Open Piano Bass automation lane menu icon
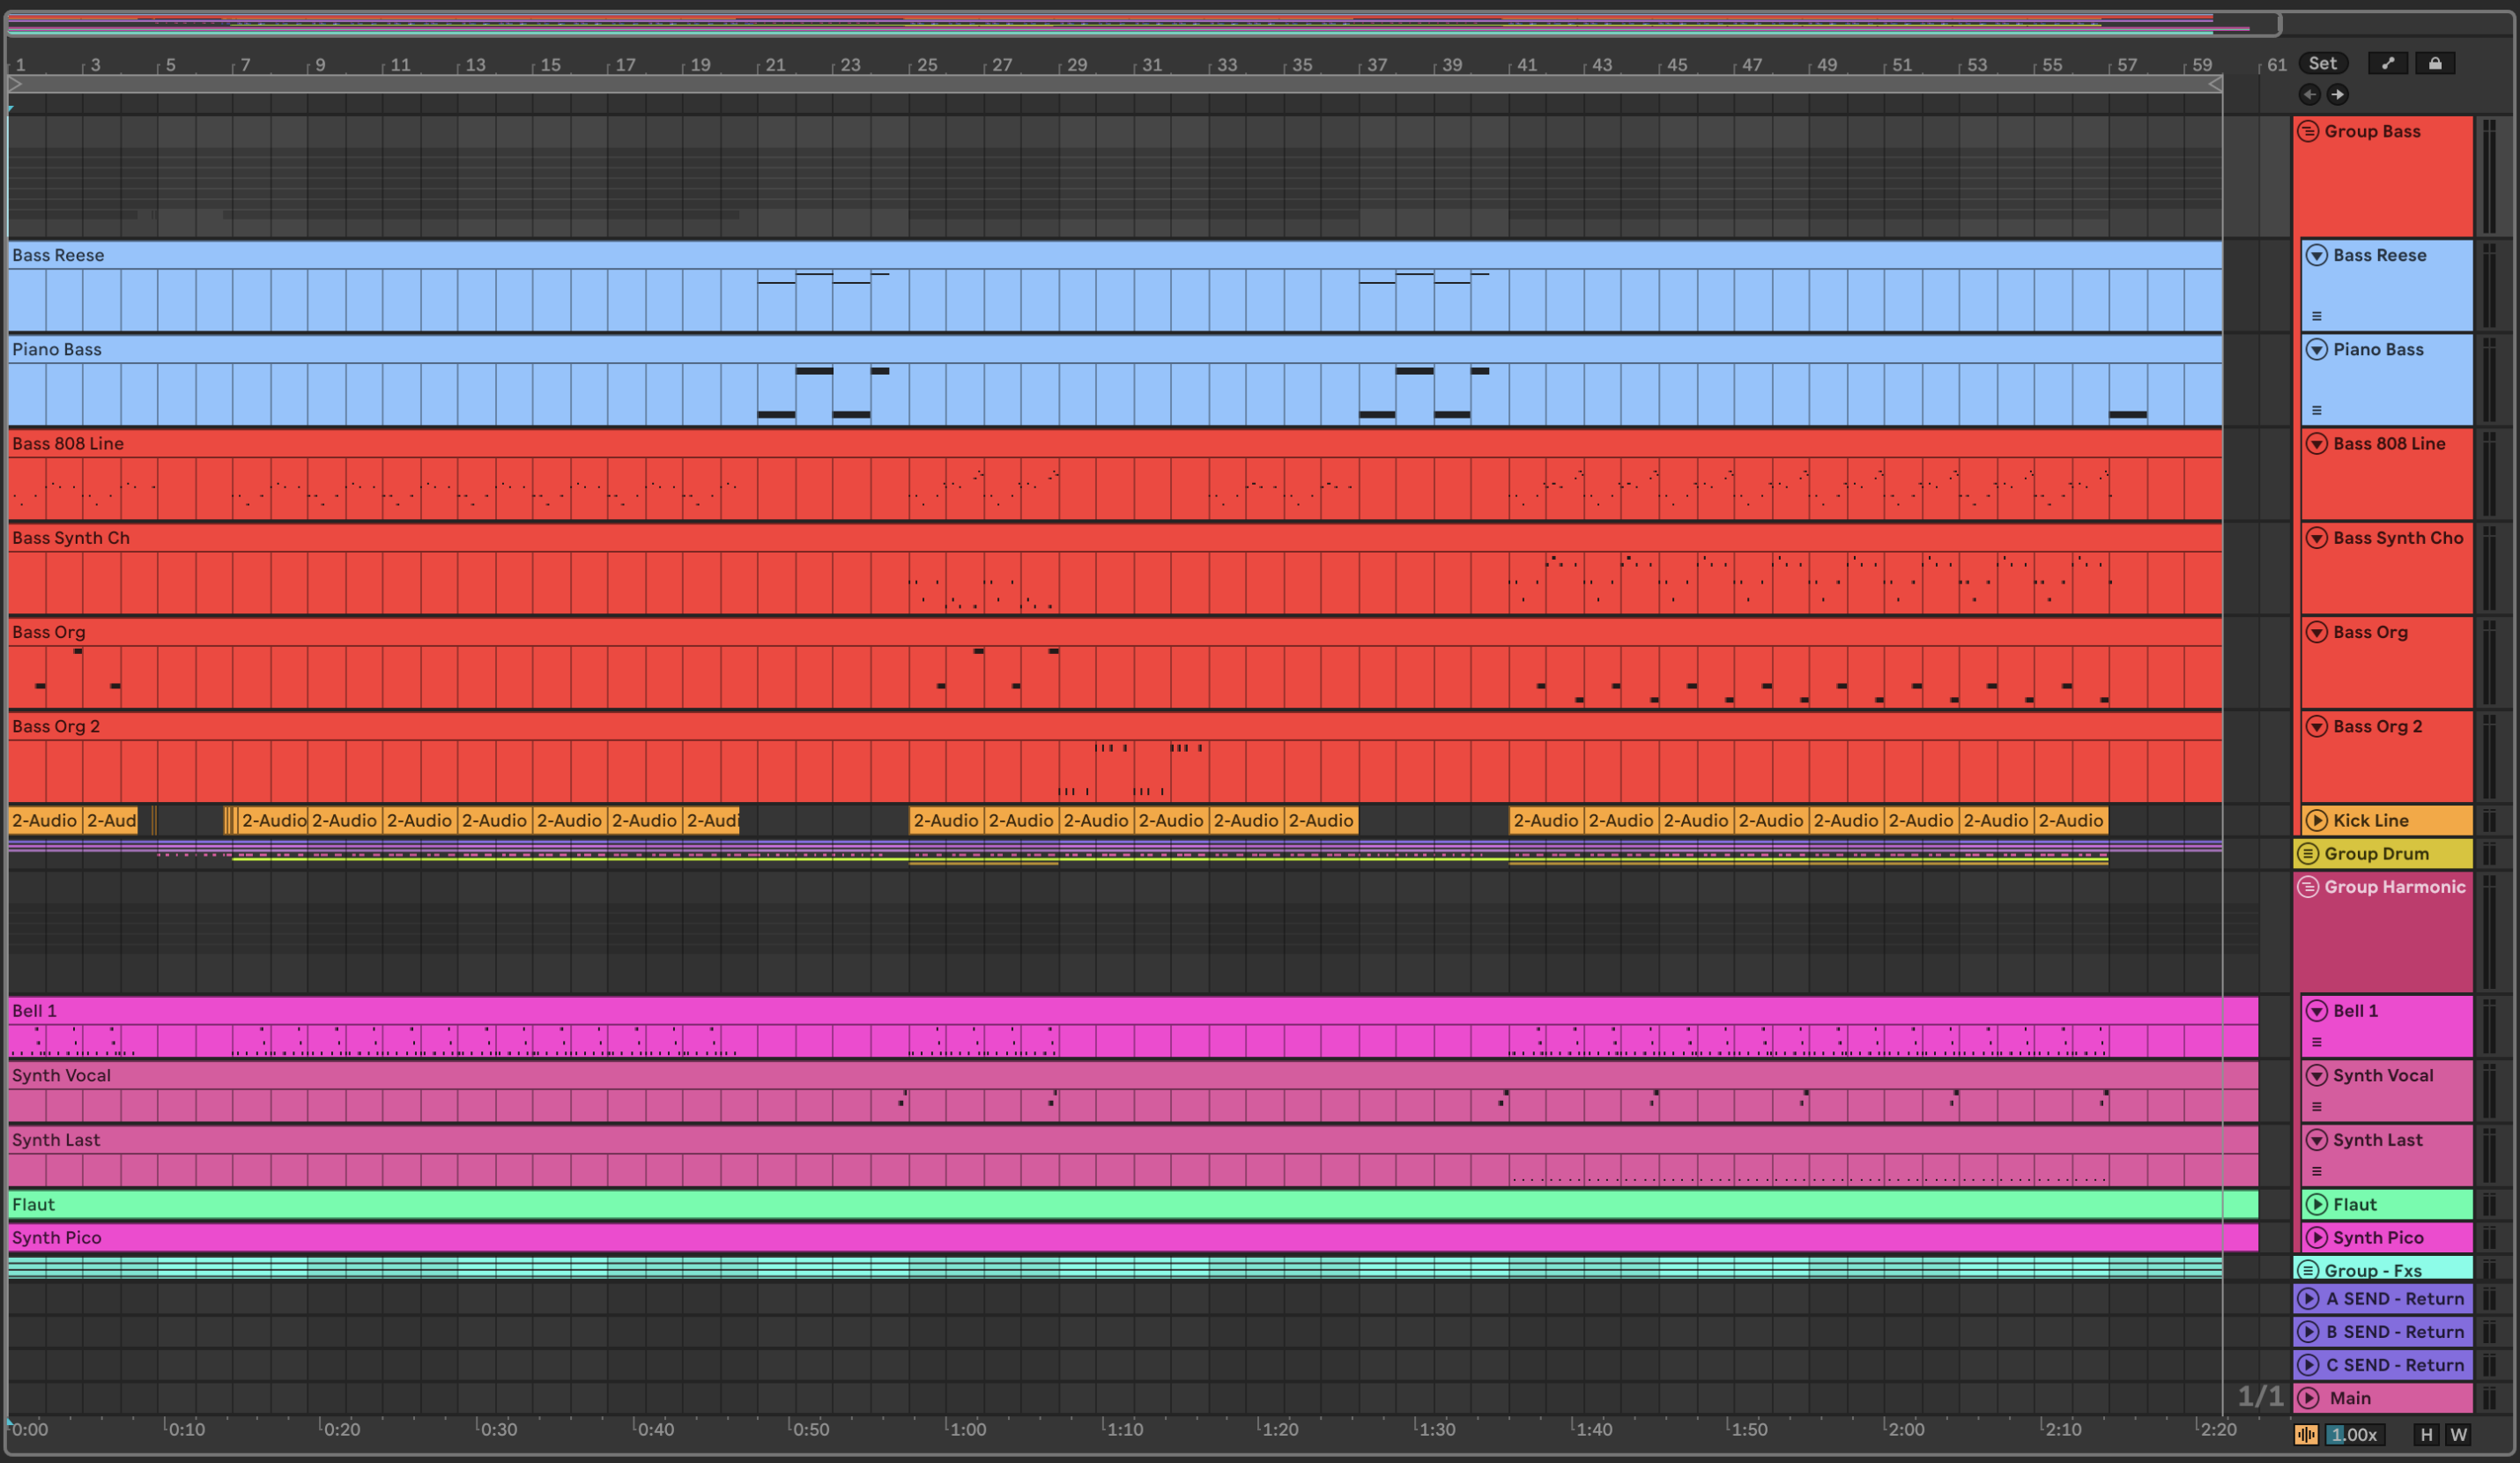 2316,410
